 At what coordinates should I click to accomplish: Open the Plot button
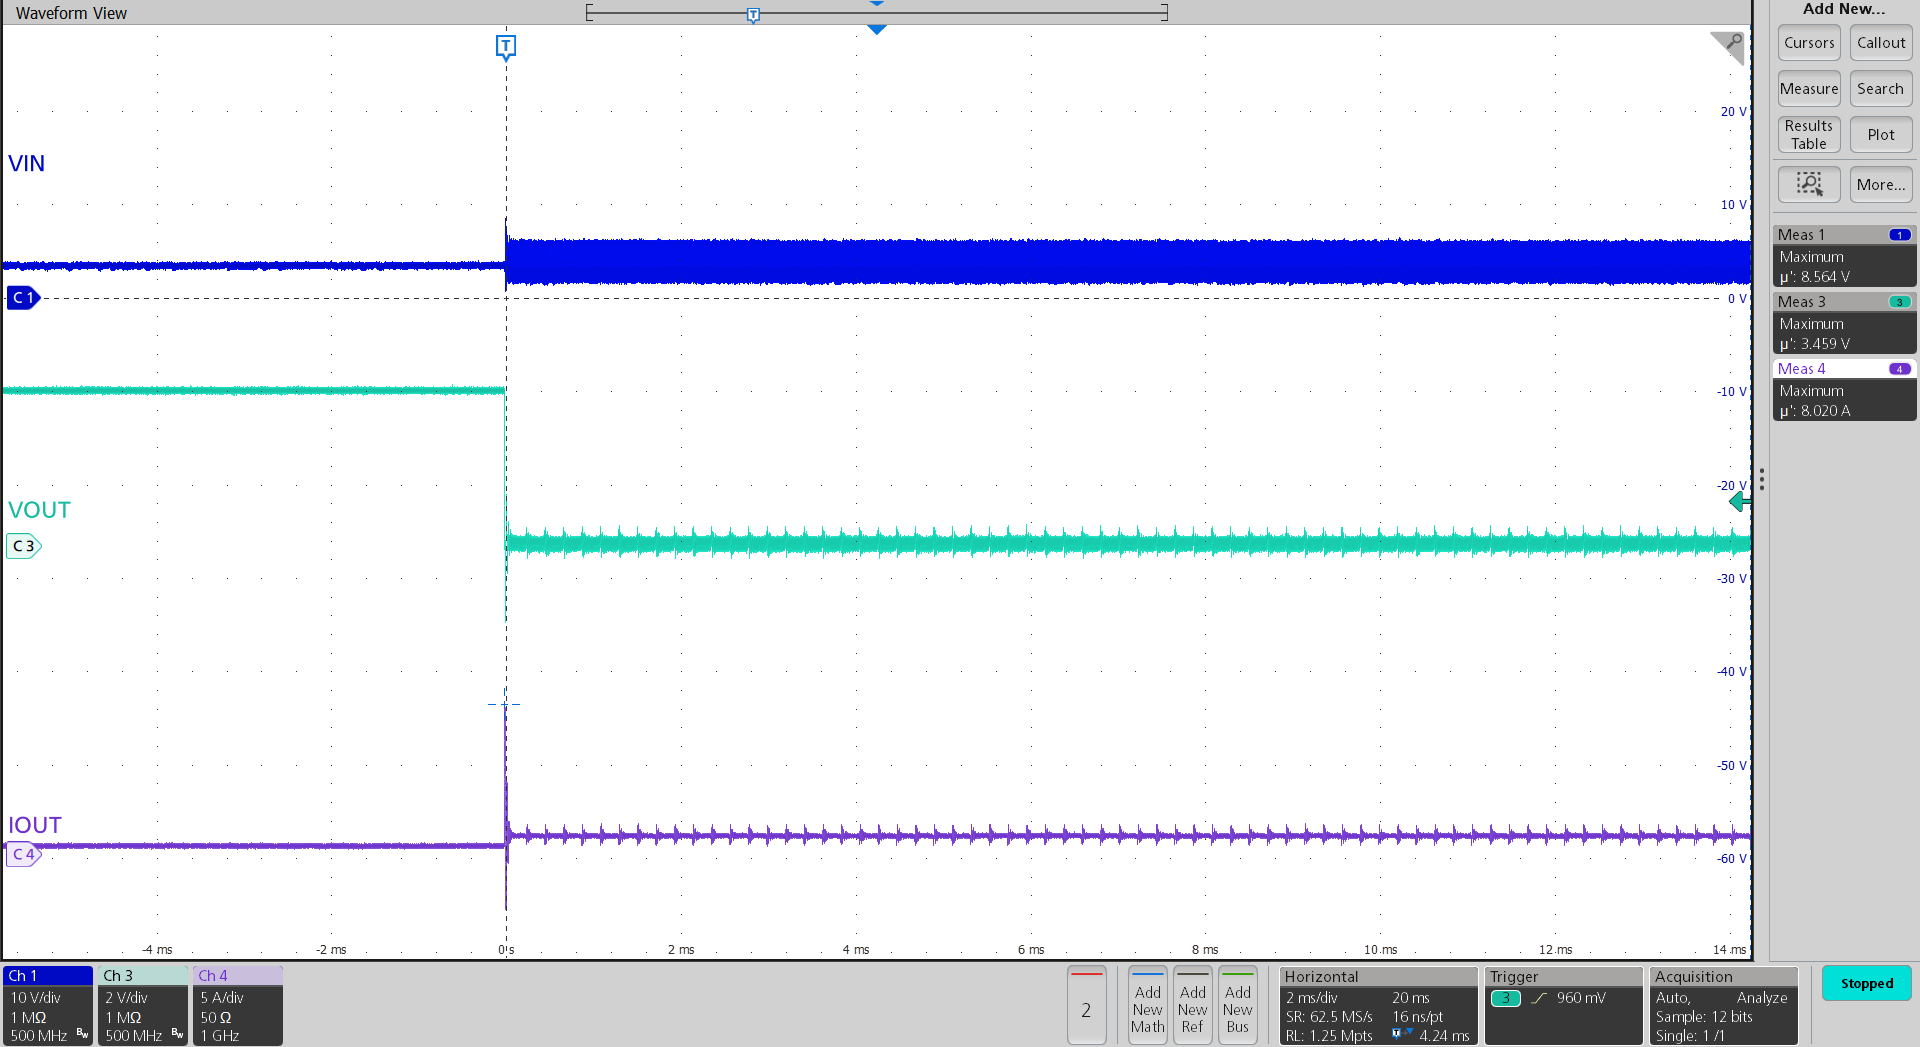click(x=1881, y=135)
